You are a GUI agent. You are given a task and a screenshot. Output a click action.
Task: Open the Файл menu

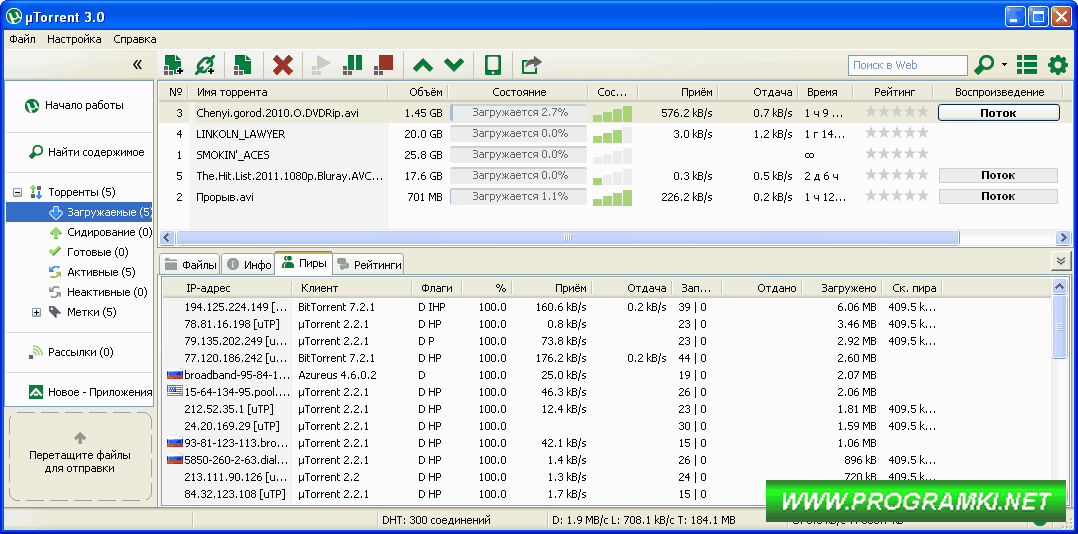pyautogui.click(x=23, y=39)
